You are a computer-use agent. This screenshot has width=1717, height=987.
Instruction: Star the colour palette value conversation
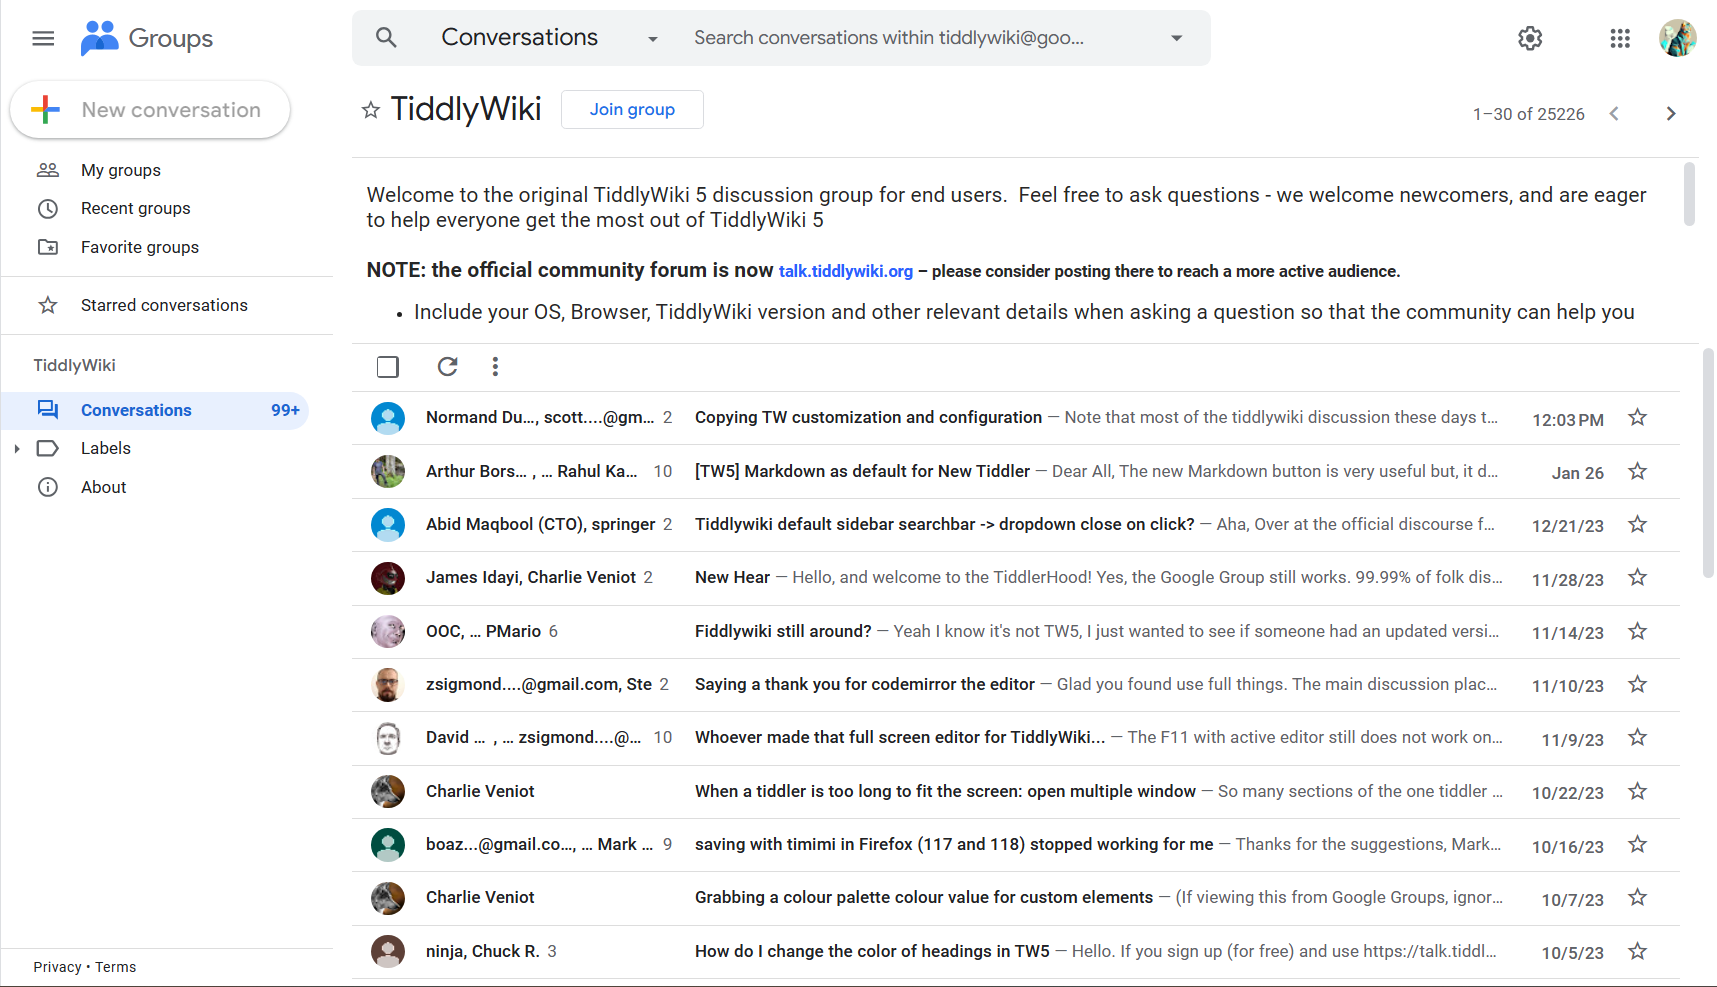tap(1637, 897)
